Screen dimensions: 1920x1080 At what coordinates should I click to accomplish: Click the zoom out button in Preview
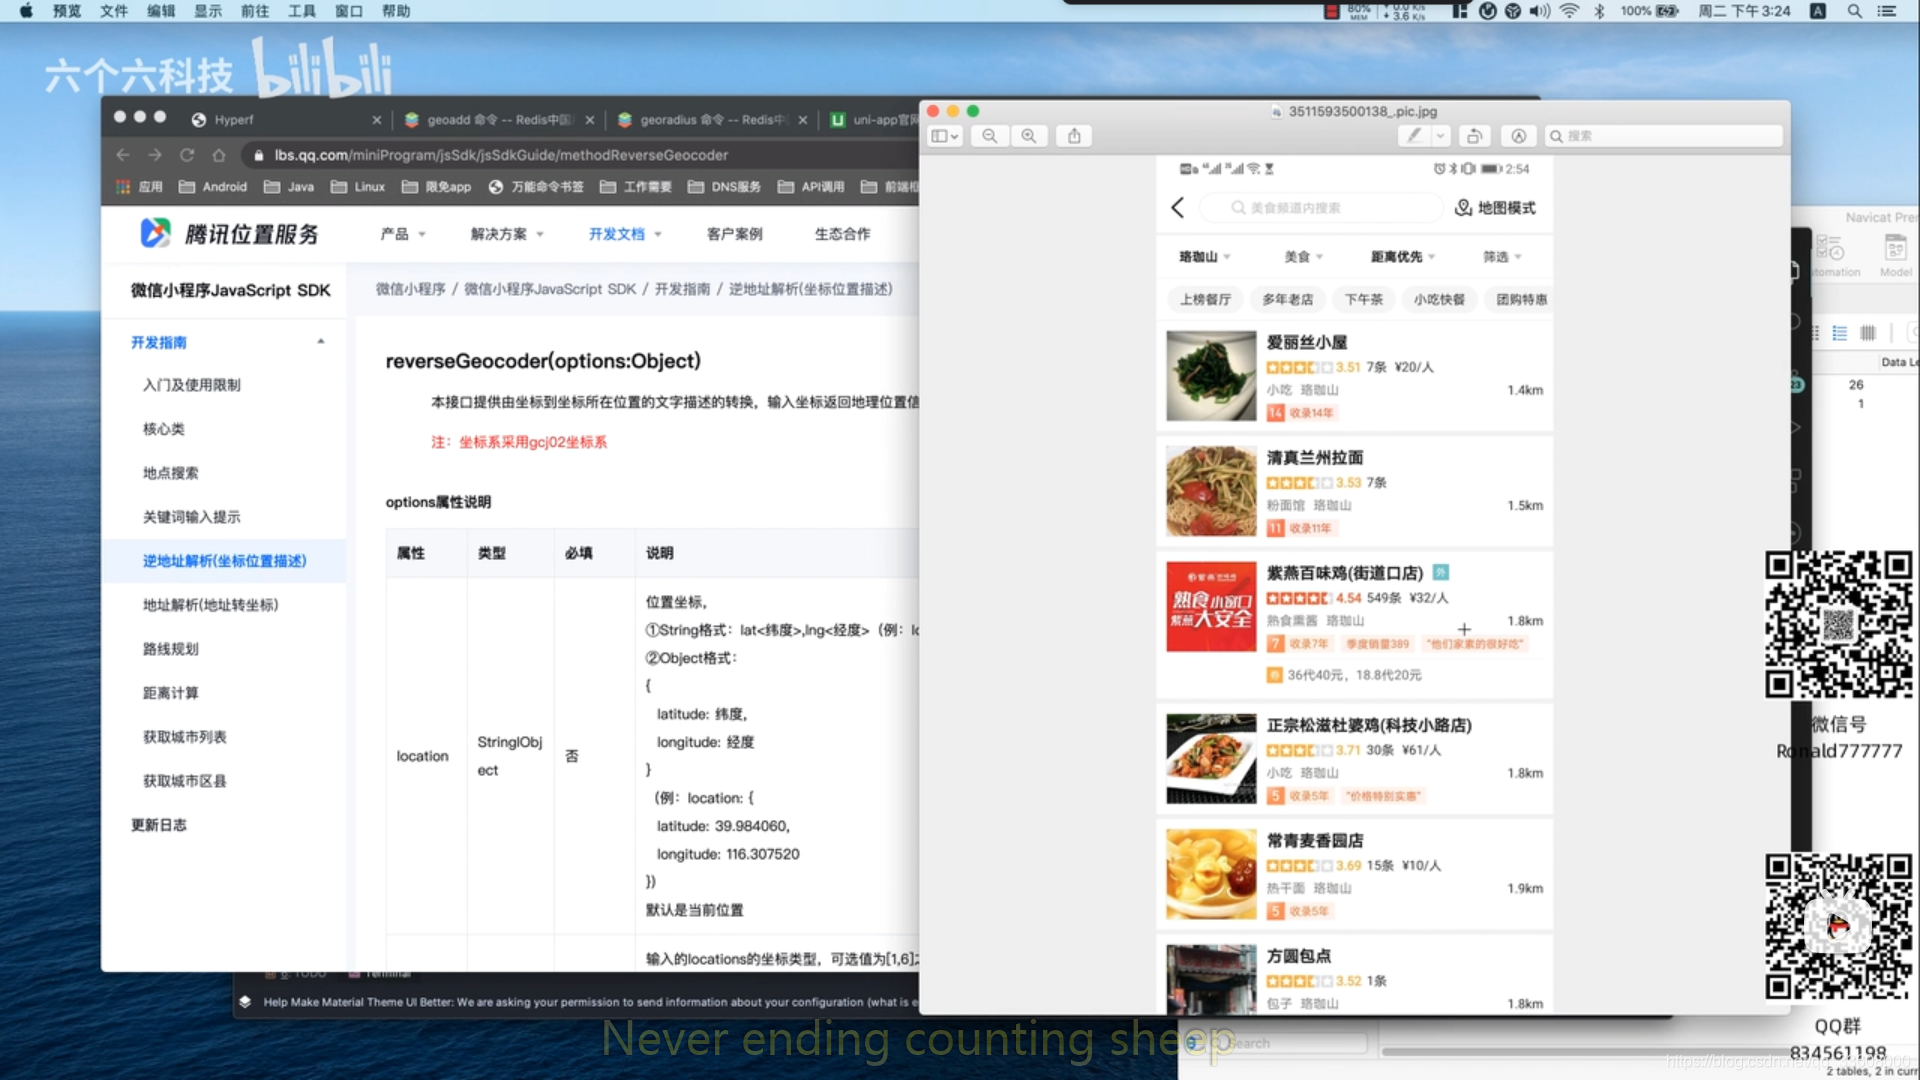989,136
